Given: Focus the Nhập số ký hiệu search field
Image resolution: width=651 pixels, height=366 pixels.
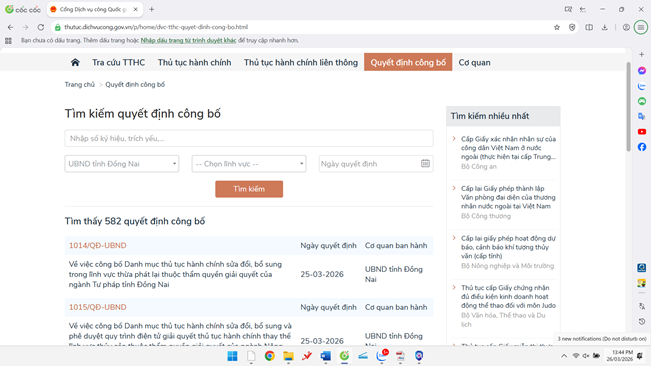Looking at the screenshot, I should pos(249,138).
